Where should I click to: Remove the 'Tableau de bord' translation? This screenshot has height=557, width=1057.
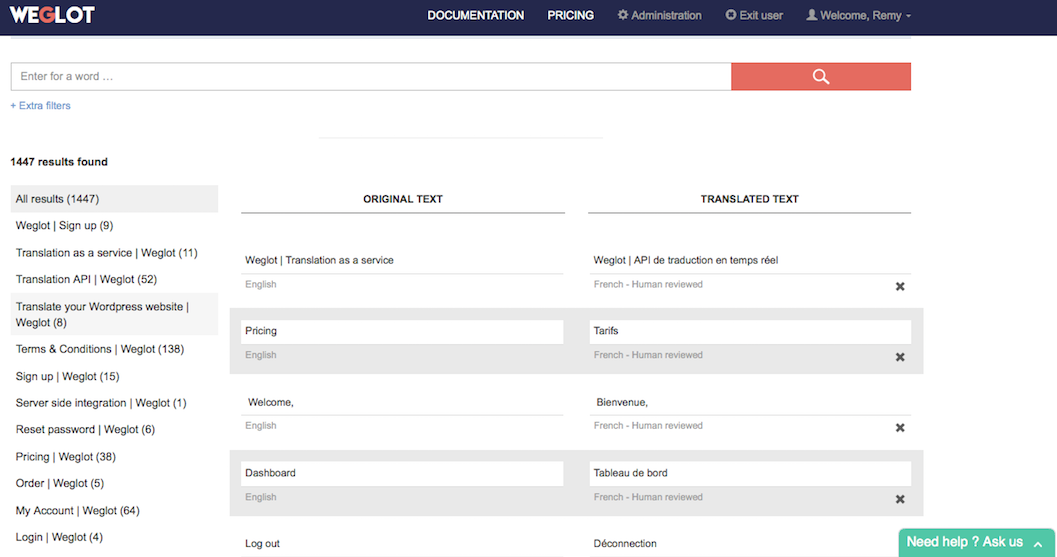899,500
